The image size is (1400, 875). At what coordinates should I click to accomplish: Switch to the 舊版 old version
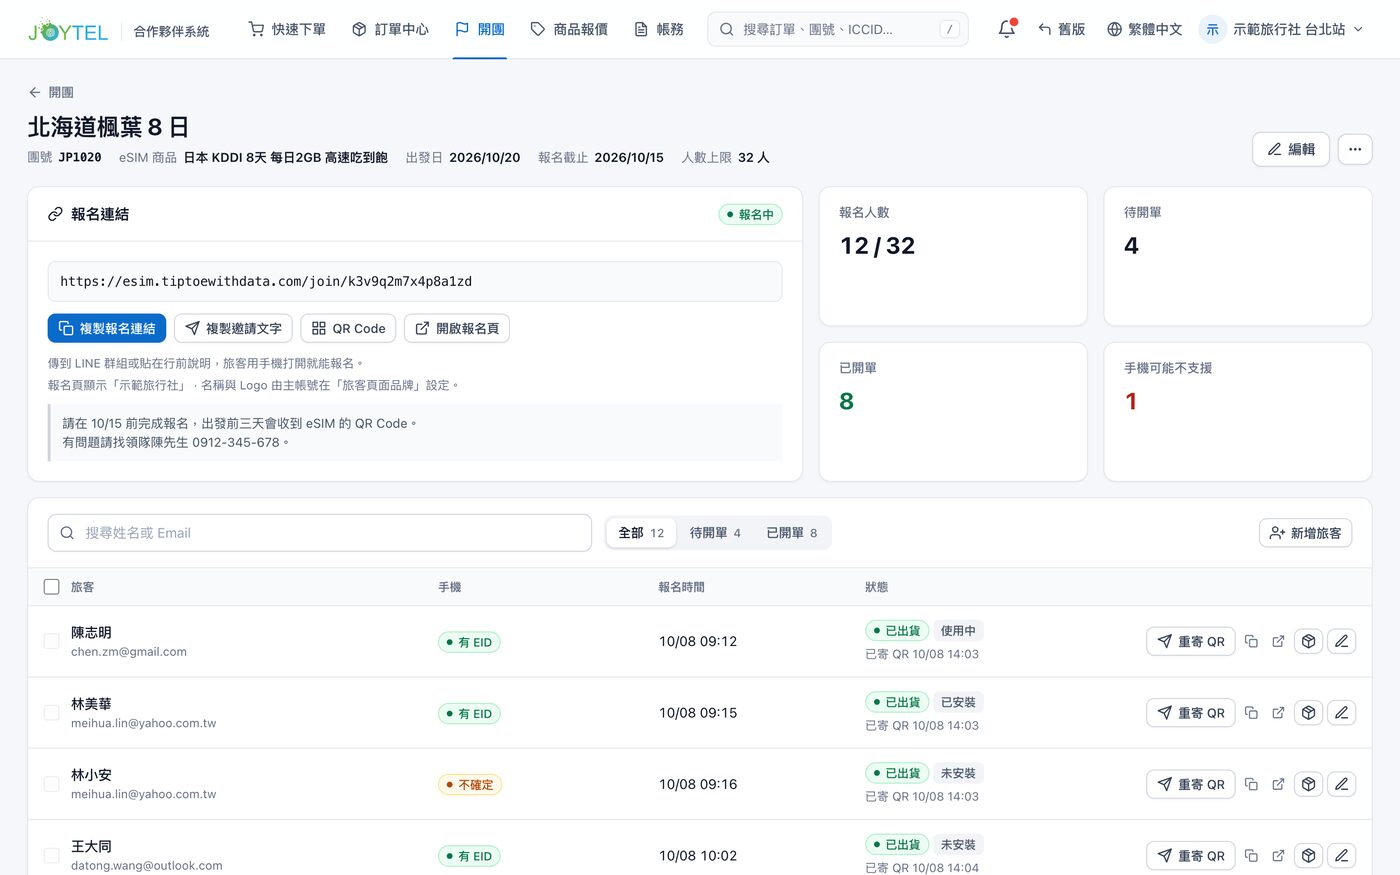coord(1062,29)
